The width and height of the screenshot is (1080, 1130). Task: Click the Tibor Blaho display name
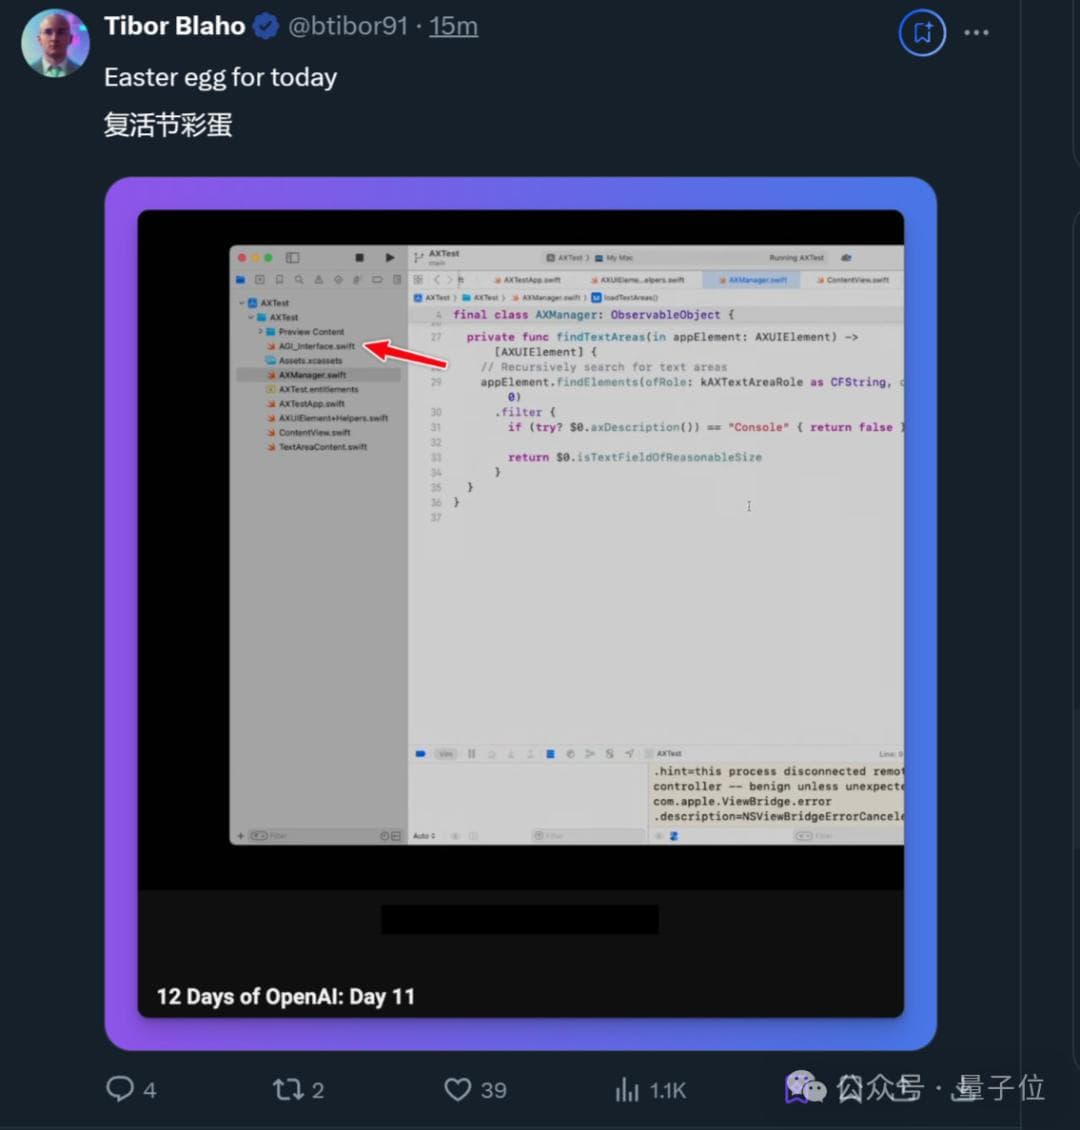pyautogui.click(x=175, y=26)
